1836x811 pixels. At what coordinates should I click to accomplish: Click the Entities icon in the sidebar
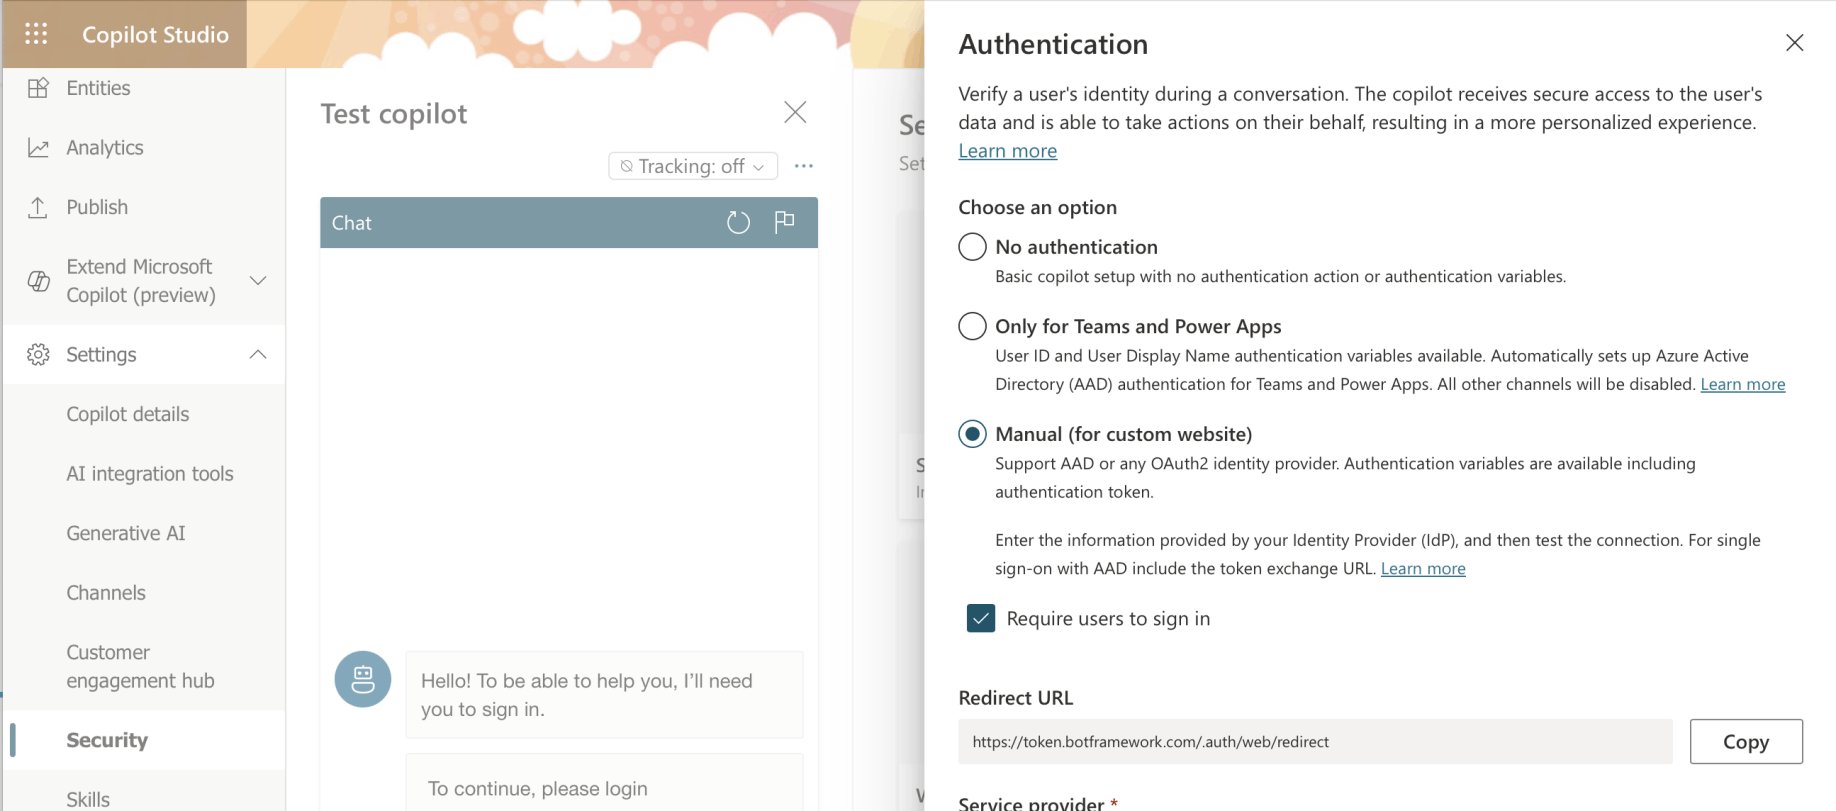tap(38, 88)
